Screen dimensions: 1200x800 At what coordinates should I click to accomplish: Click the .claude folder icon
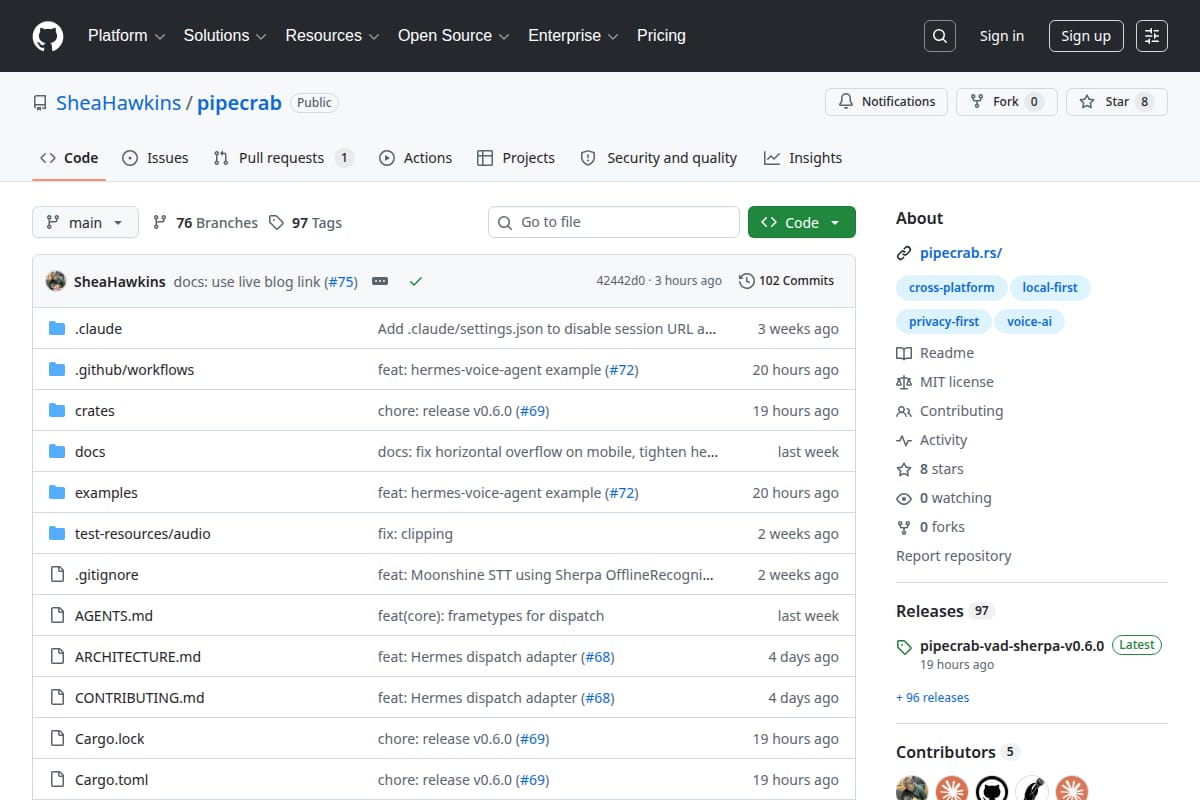coord(57,329)
